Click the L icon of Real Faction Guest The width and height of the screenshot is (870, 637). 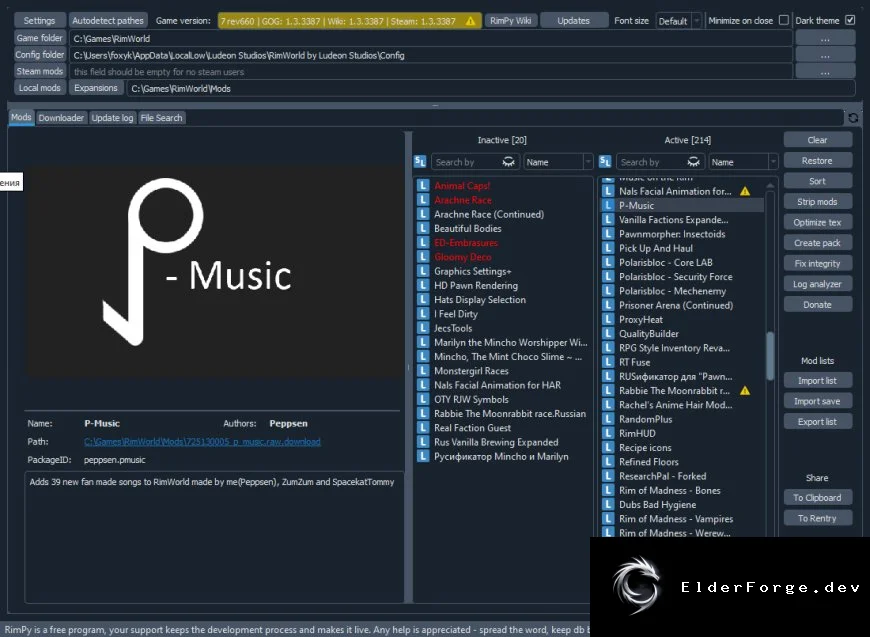pos(423,428)
